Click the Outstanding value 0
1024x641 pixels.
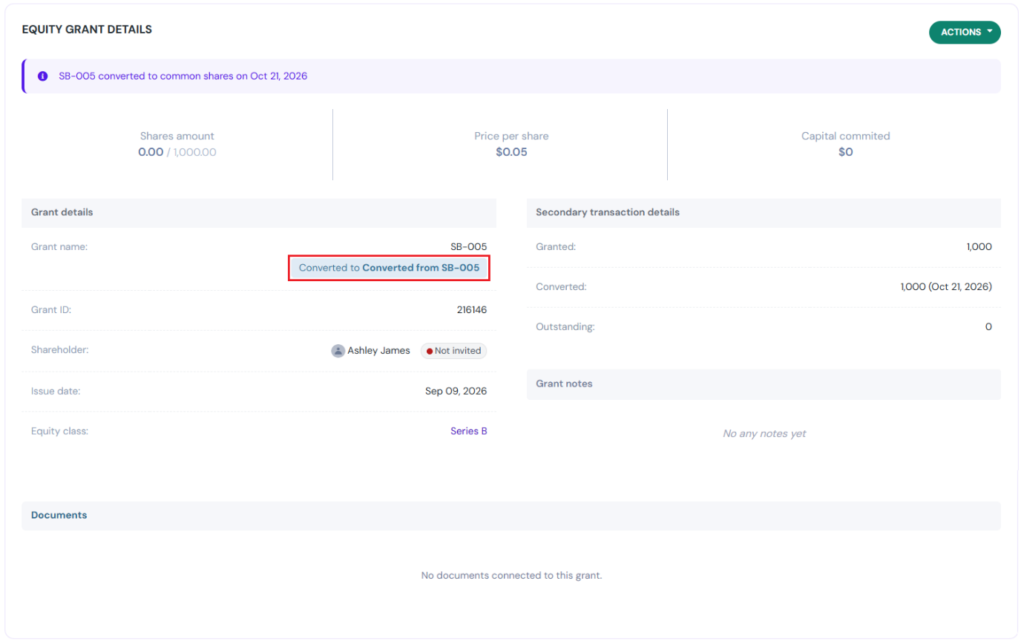coord(988,326)
